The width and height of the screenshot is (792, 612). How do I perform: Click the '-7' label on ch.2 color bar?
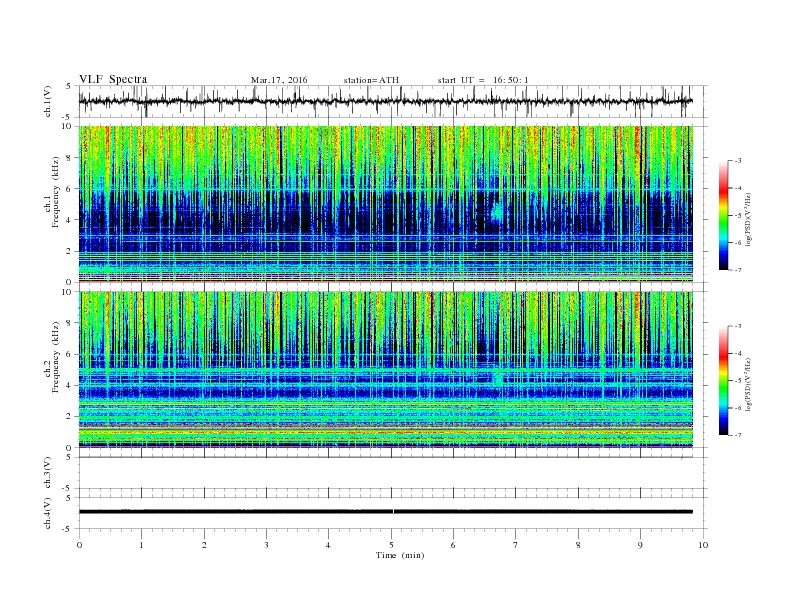pyautogui.click(x=738, y=435)
